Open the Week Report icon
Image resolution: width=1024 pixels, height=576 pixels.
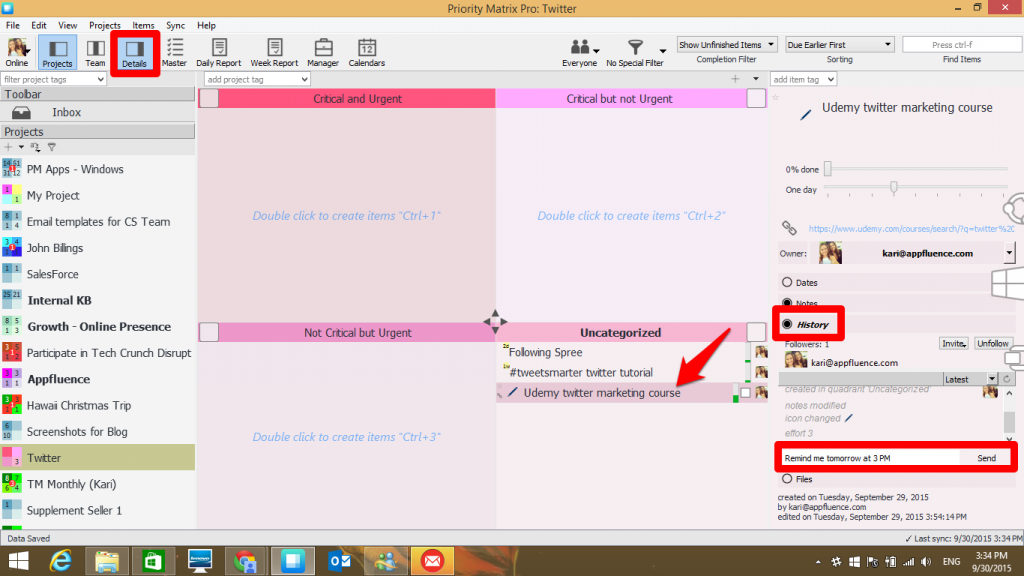[x=274, y=48]
